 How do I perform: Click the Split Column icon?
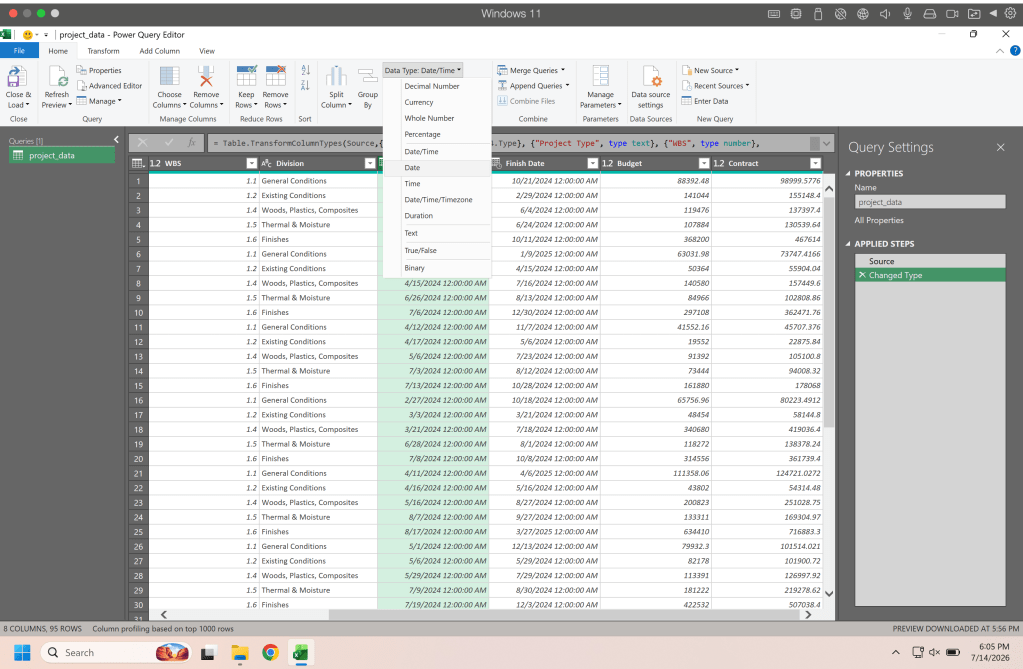tap(336, 76)
